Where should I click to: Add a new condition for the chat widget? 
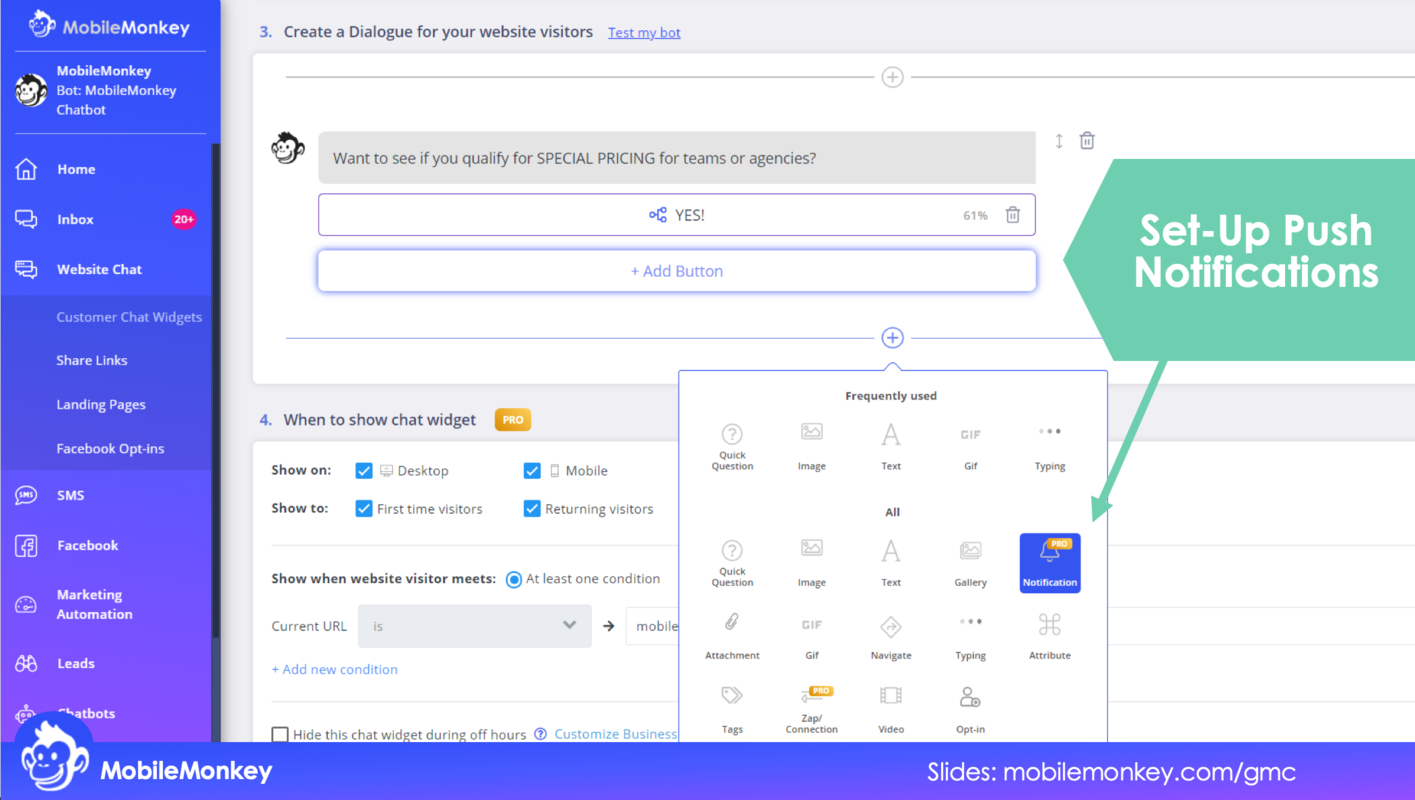coord(334,669)
